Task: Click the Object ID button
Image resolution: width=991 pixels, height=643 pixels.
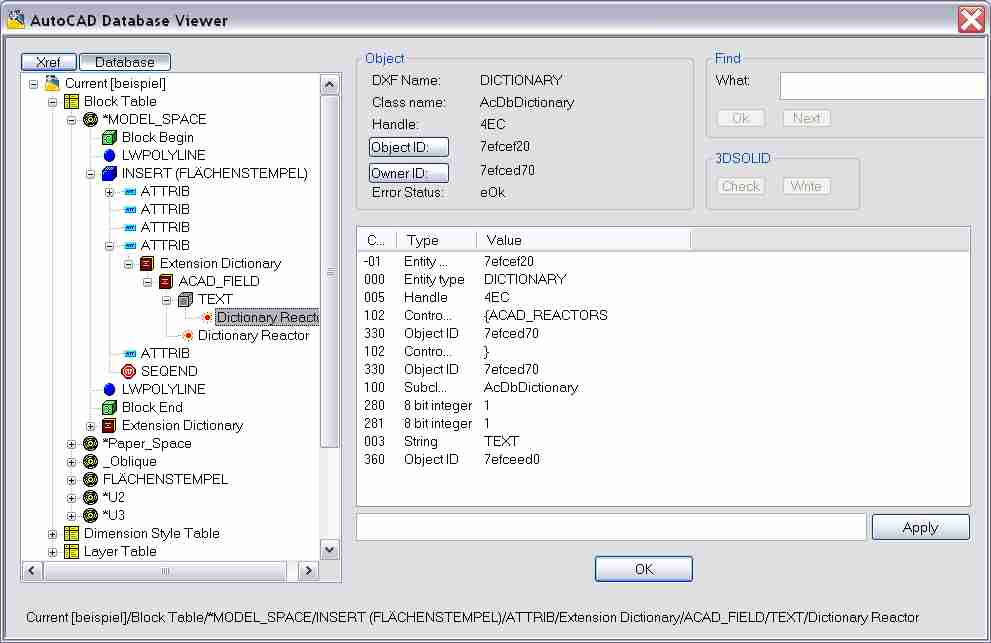Action: click(x=409, y=147)
